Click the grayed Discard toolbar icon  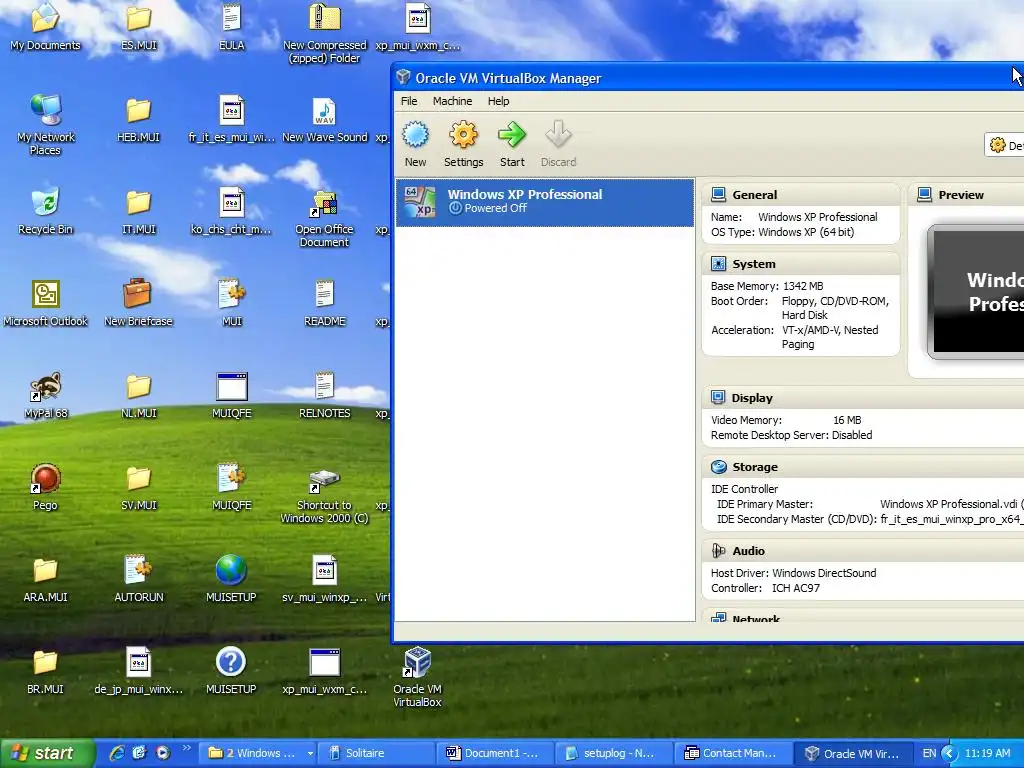(x=558, y=144)
